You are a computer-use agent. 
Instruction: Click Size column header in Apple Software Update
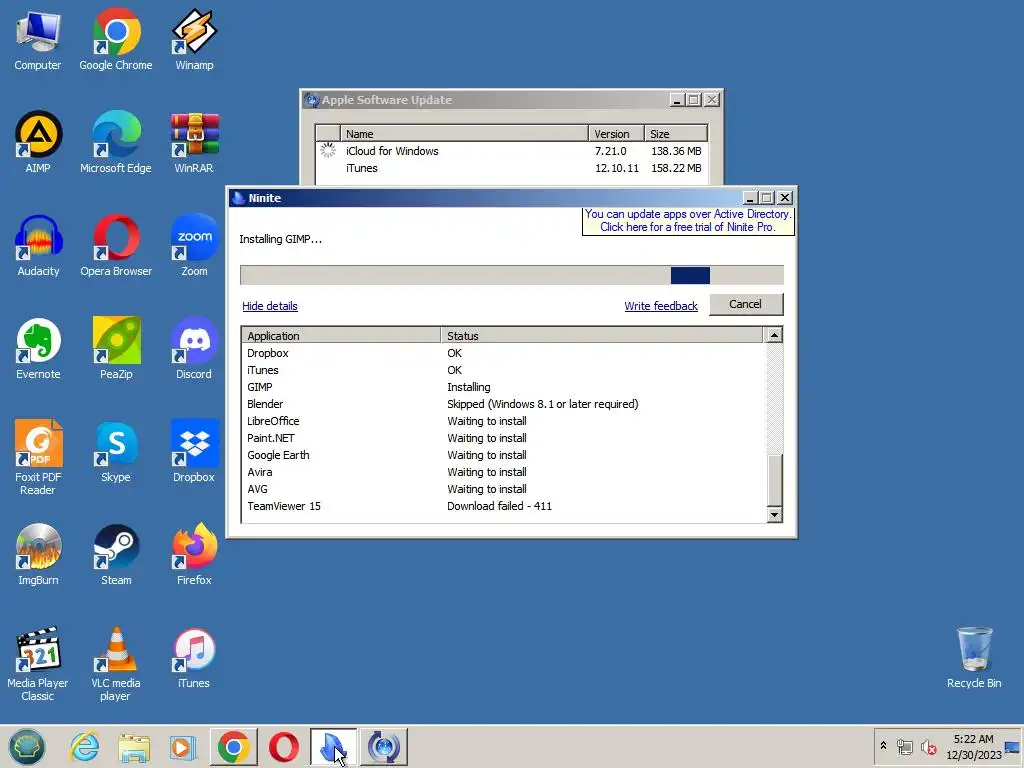coord(676,133)
